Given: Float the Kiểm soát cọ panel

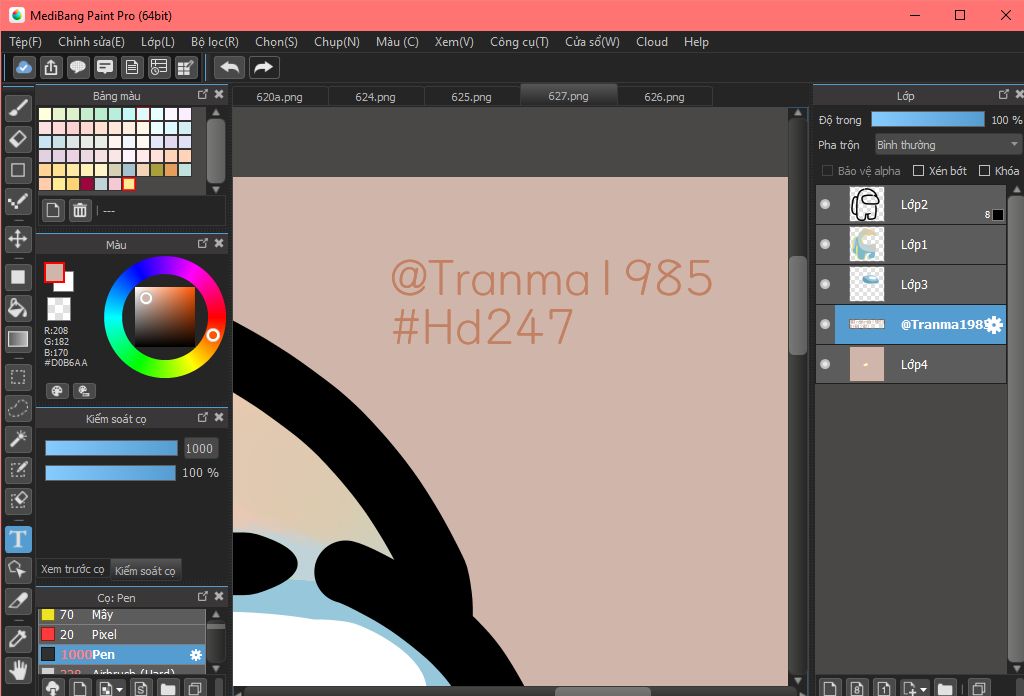Looking at the screenshot, I should point(202,417).
